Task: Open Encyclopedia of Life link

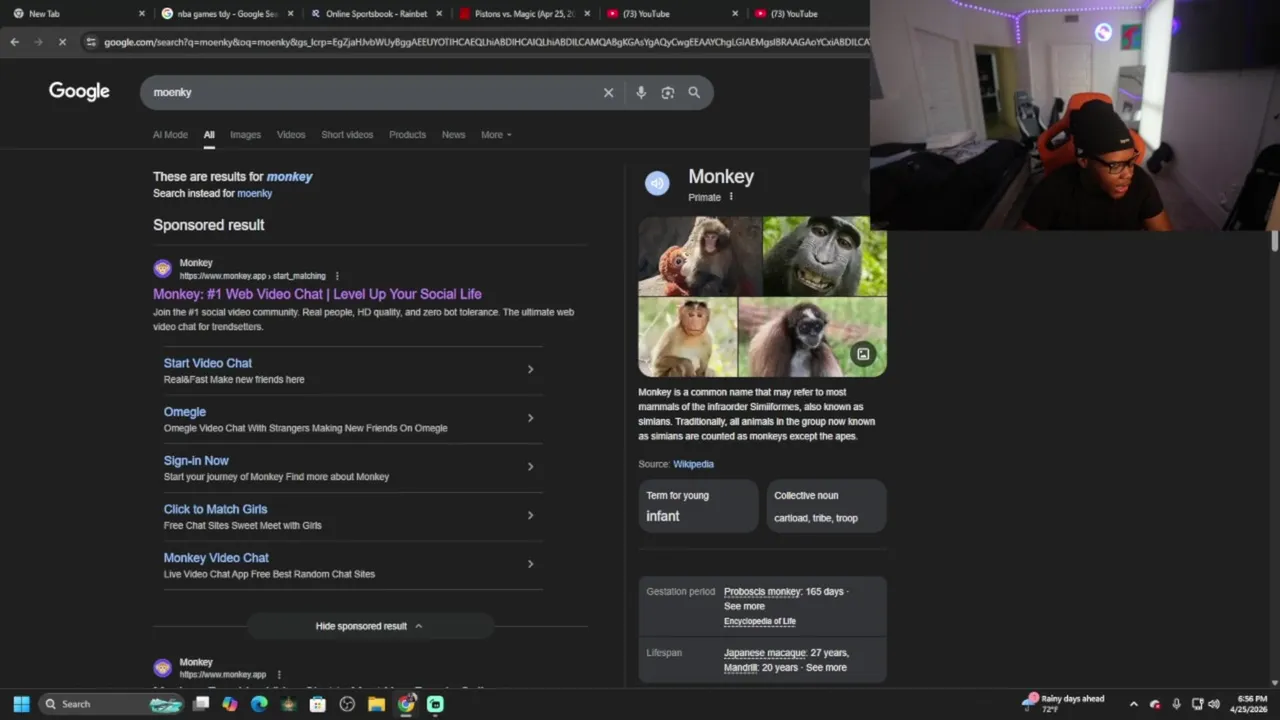Action: tap(760, 622)
